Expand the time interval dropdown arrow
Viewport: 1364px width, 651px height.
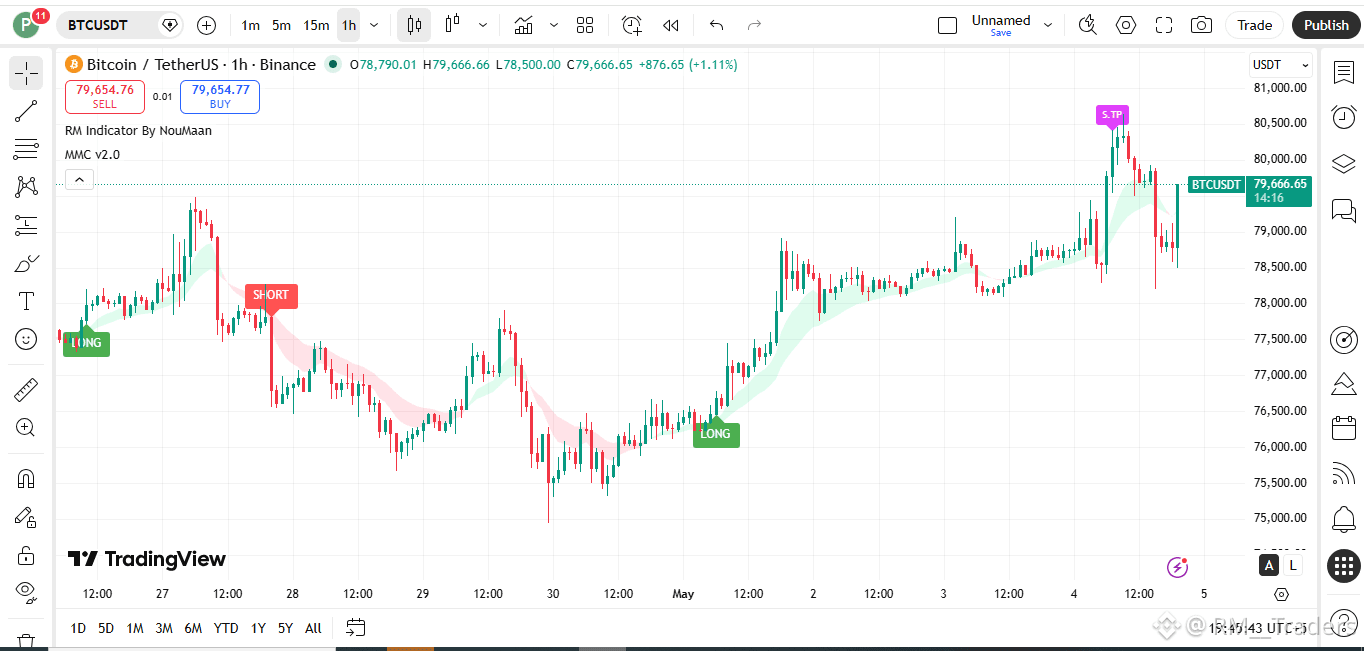pos(374,25)
